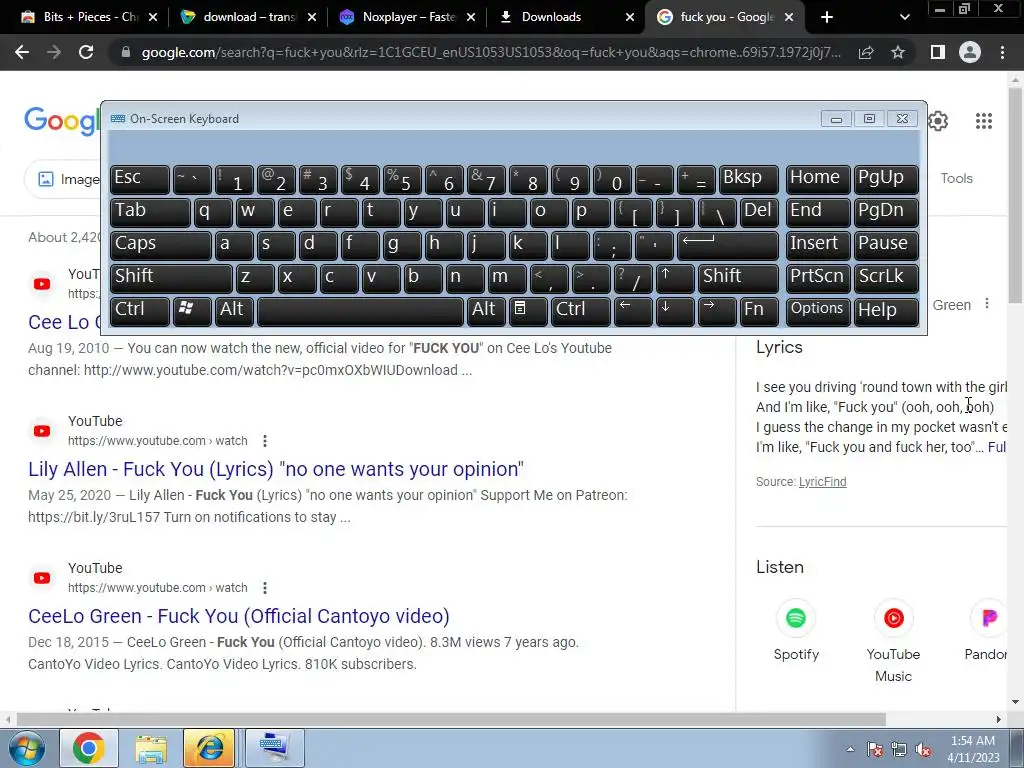Open Internet Explorer from the taskbar
This screenshot has height=768, width=1024.
coord(210,748)
